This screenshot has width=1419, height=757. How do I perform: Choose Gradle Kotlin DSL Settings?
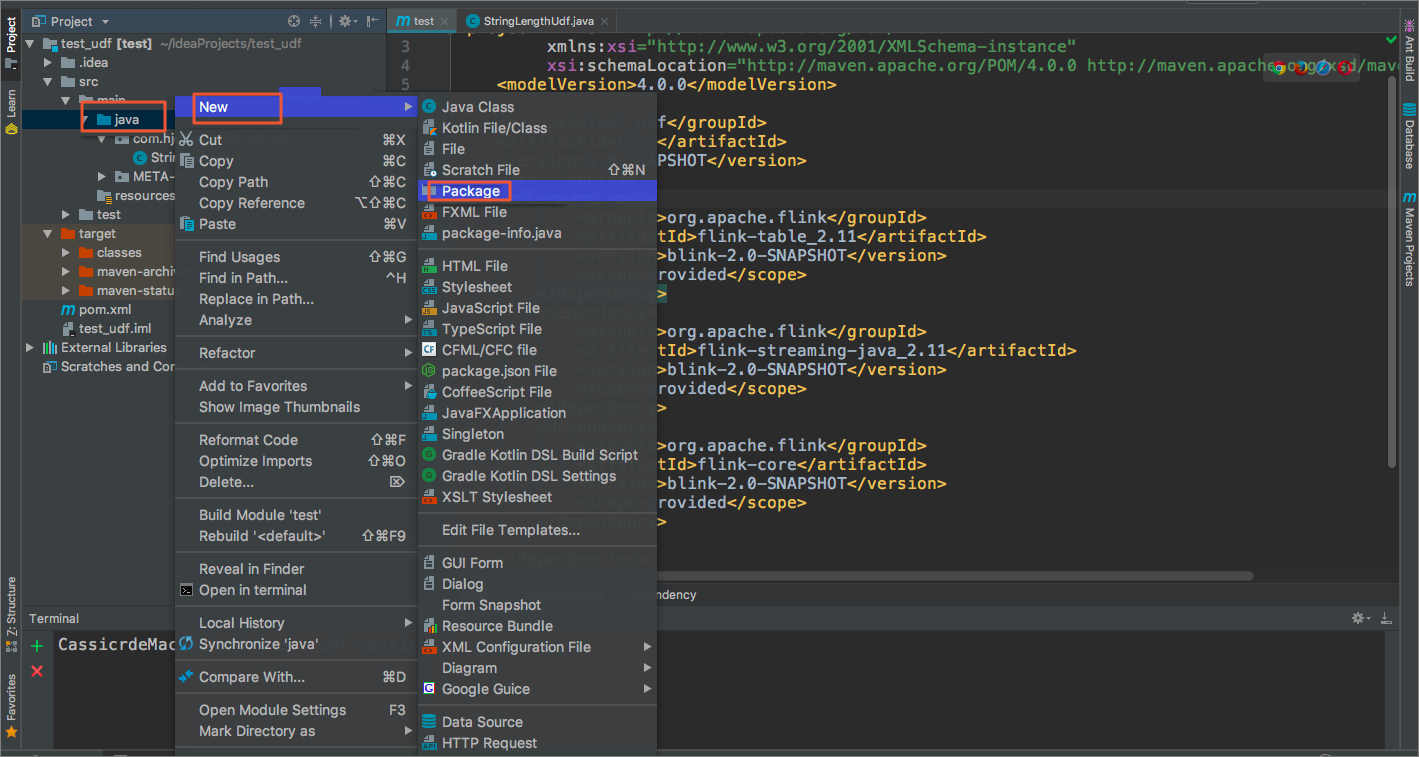pos(536,476)
